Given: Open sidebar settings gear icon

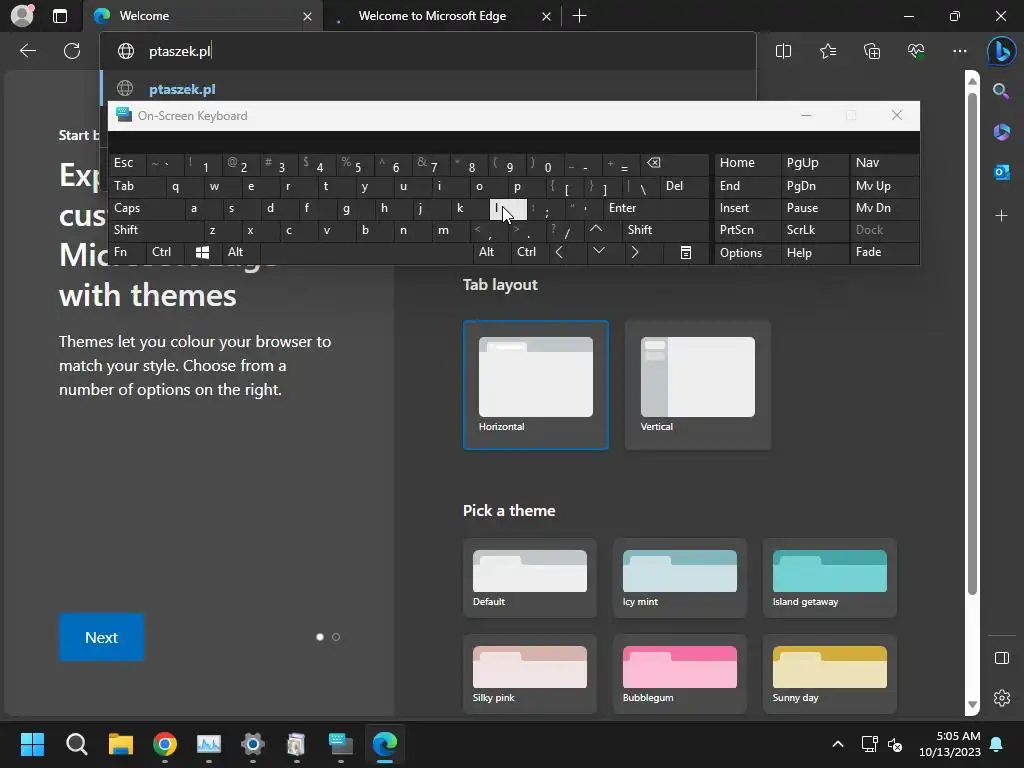Looking at the screenshot, I should click(x=1001, y=697).
